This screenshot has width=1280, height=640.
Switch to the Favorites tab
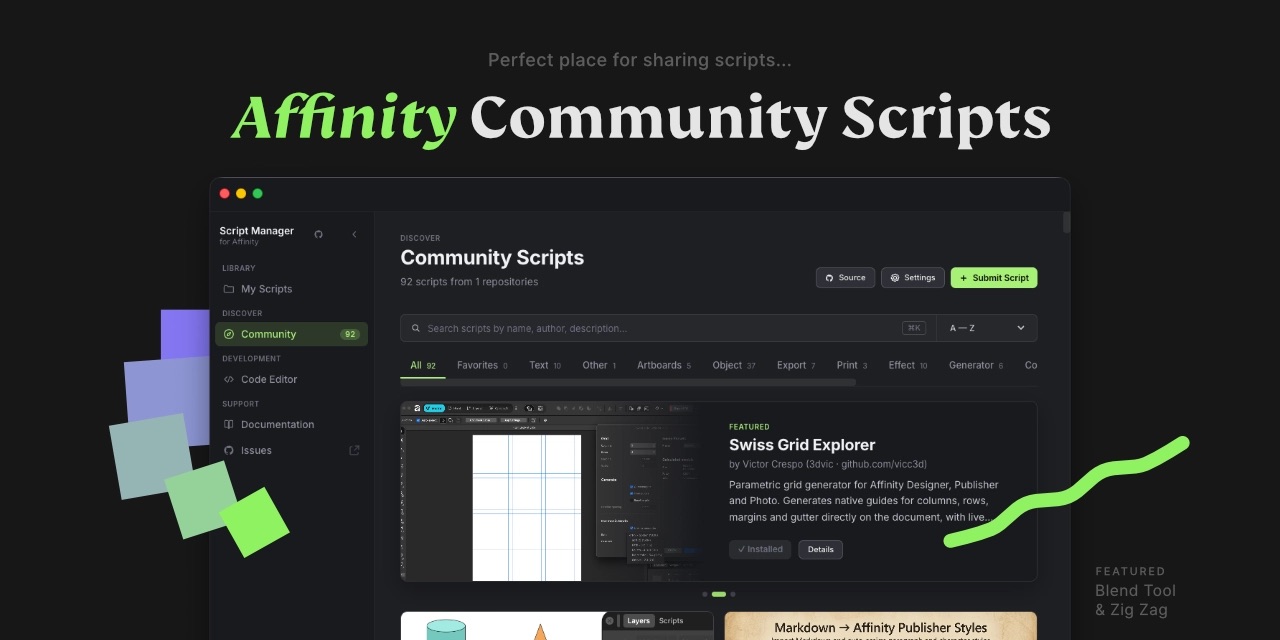482,365
